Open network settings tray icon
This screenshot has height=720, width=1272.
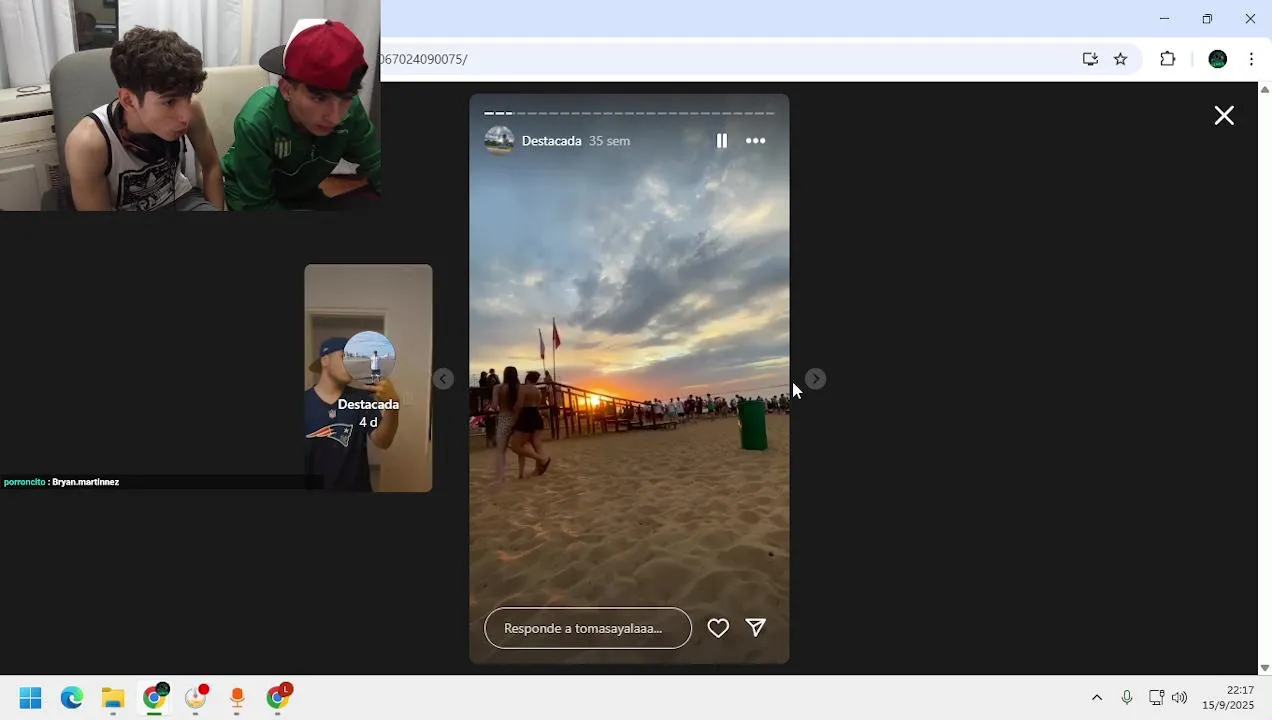coord(1156,698)
